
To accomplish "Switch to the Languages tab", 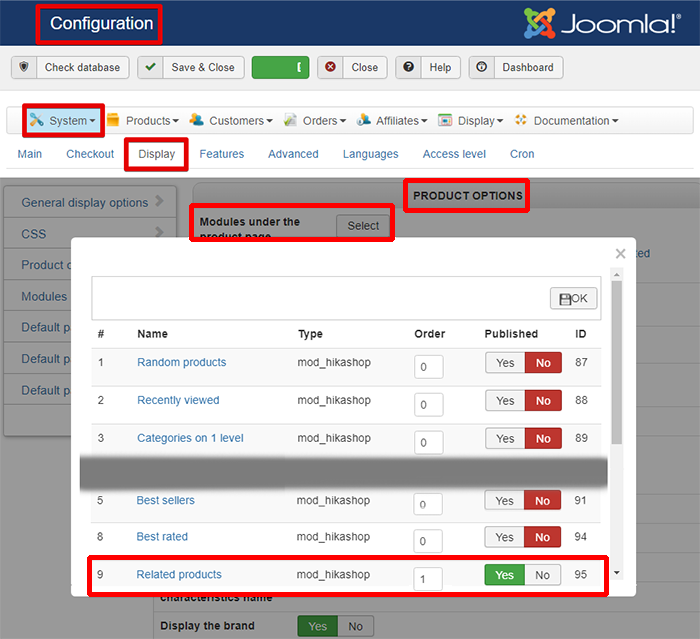I will point(370,154).
